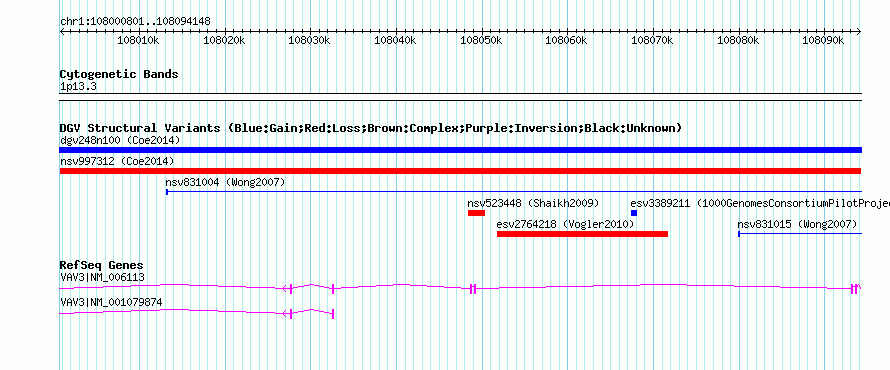Click the red nsv997312 loss bar
Viewport: 890px width, 370px height.
(x=460, y=171)
